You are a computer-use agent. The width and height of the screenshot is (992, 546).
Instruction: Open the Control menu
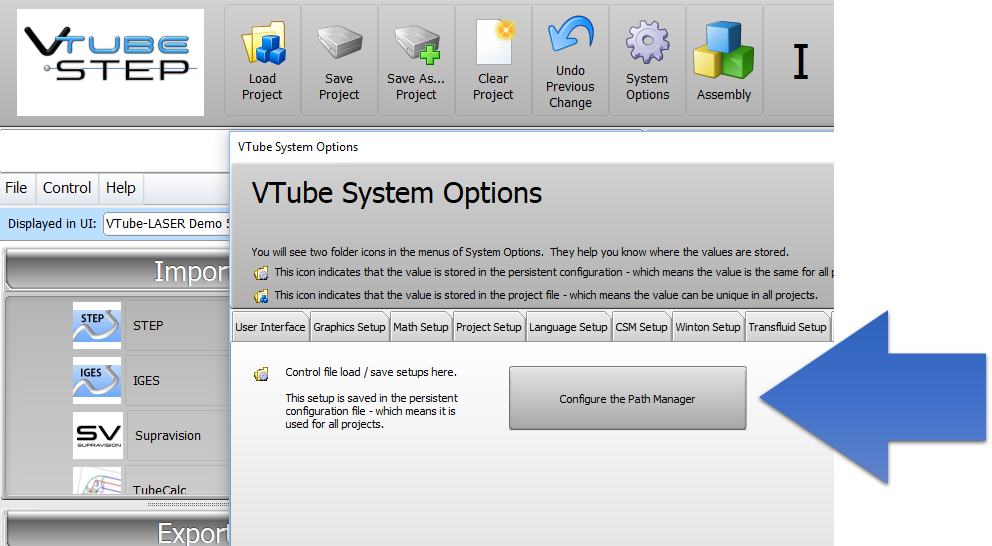point(67,188)
